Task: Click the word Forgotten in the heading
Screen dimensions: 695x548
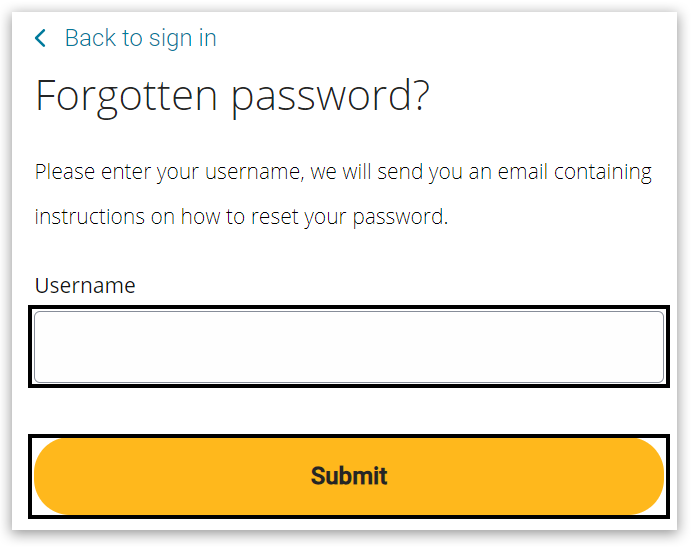Action: point(127,96)
